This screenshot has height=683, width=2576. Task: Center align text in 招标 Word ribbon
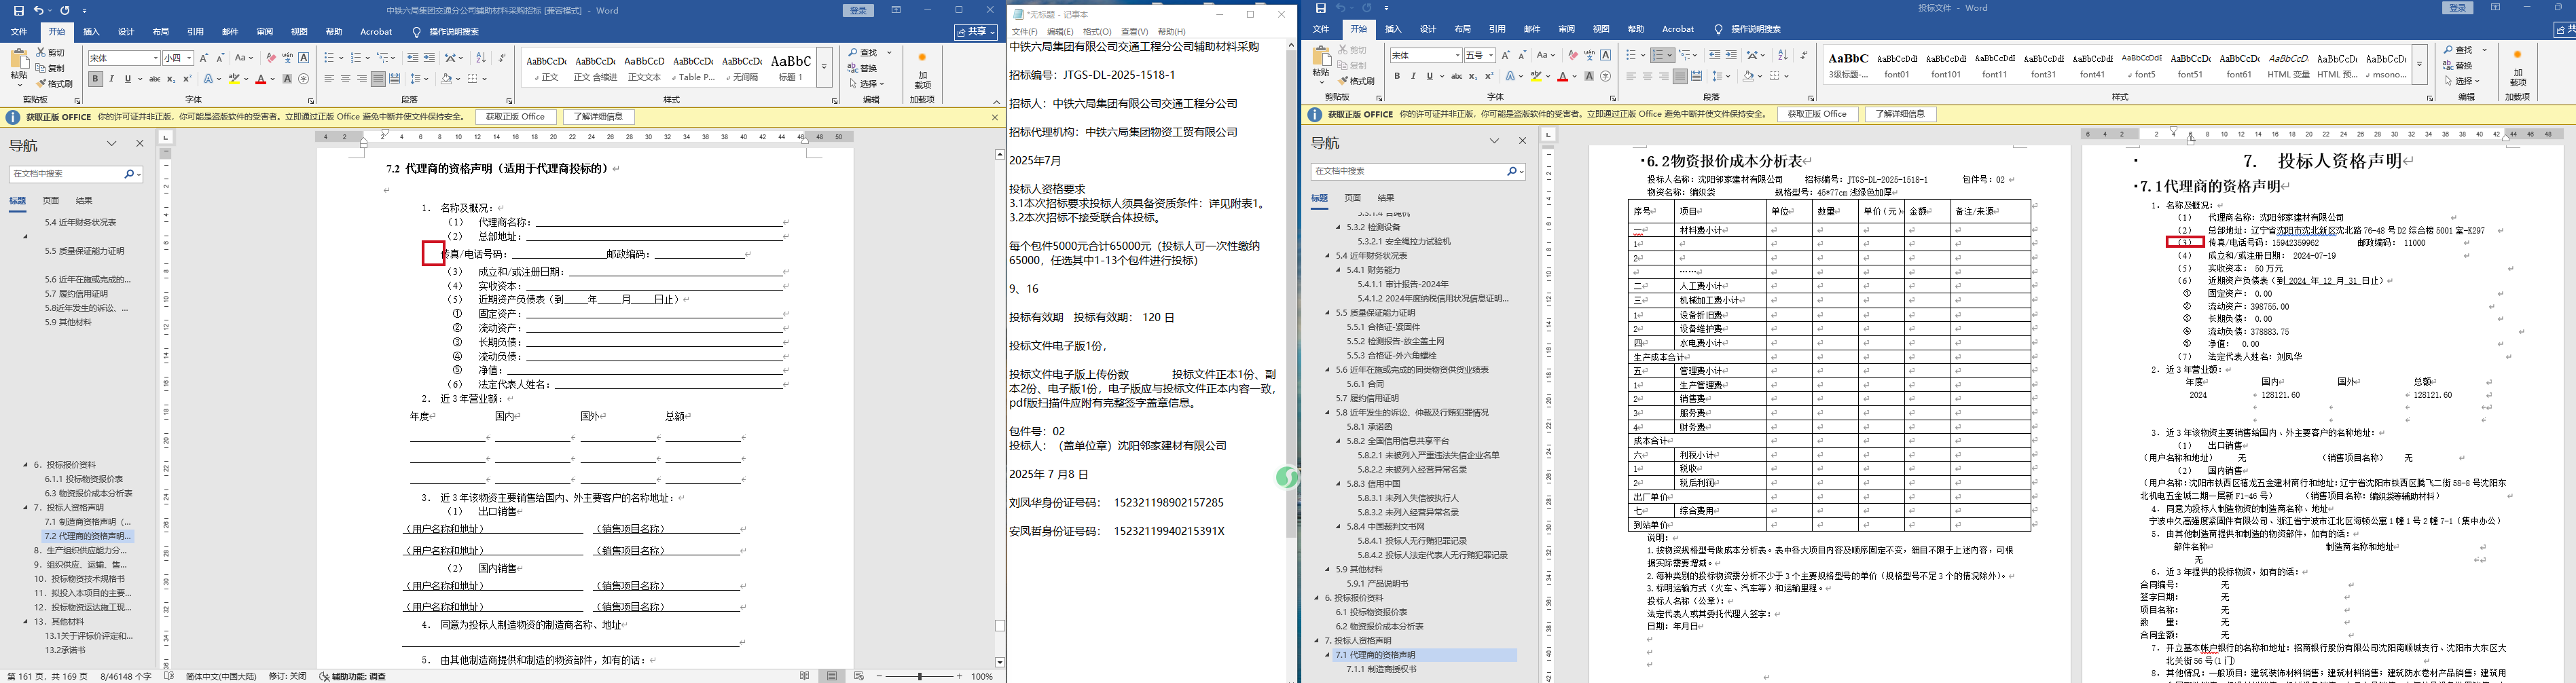click(x=345, y=79)
